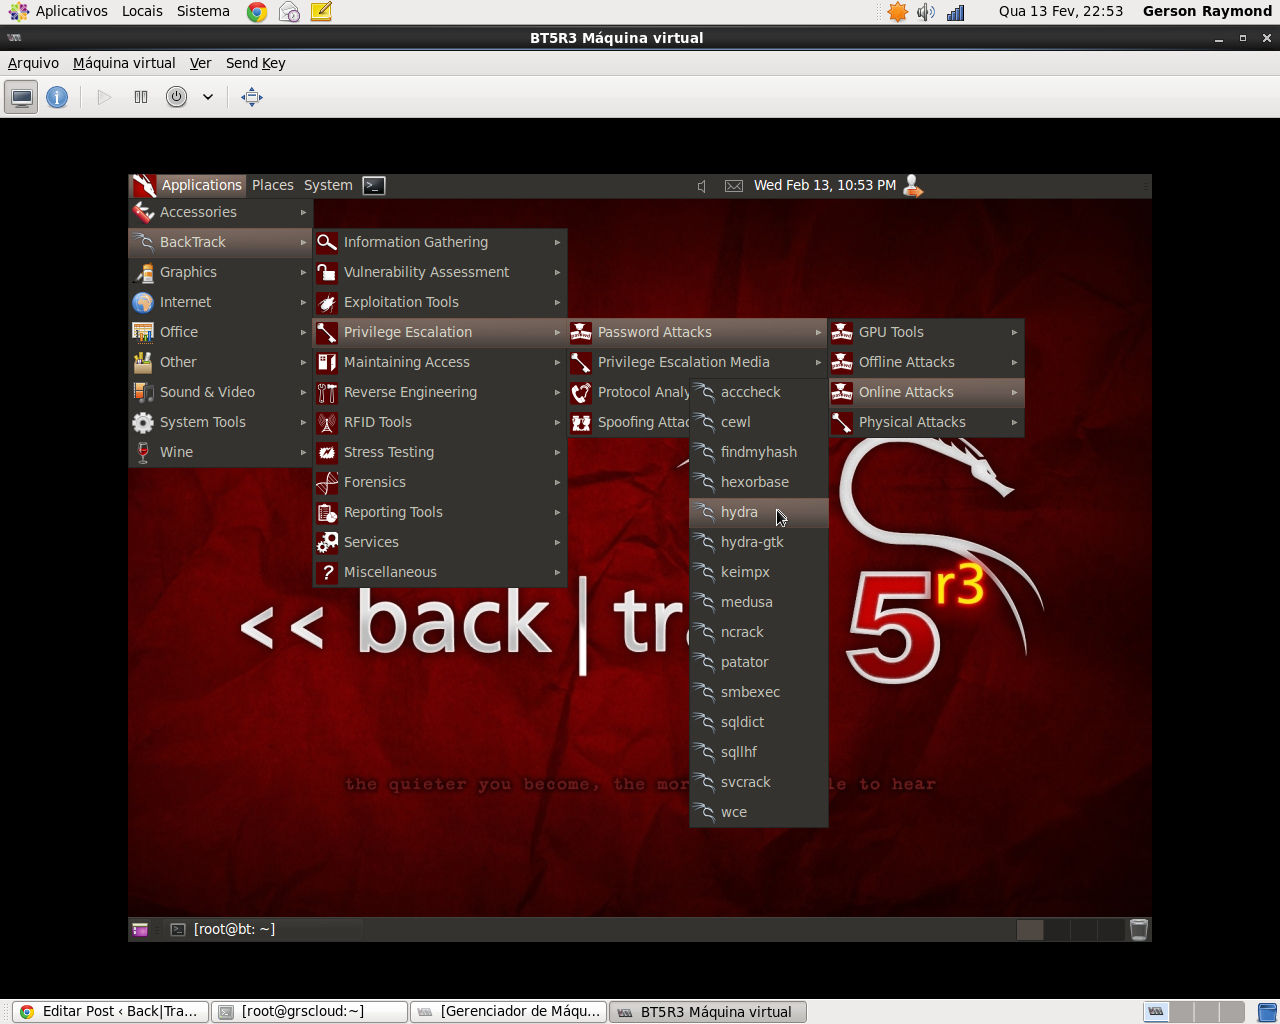
Task: Open findmyhash tool entry
Action: [759, 452]
